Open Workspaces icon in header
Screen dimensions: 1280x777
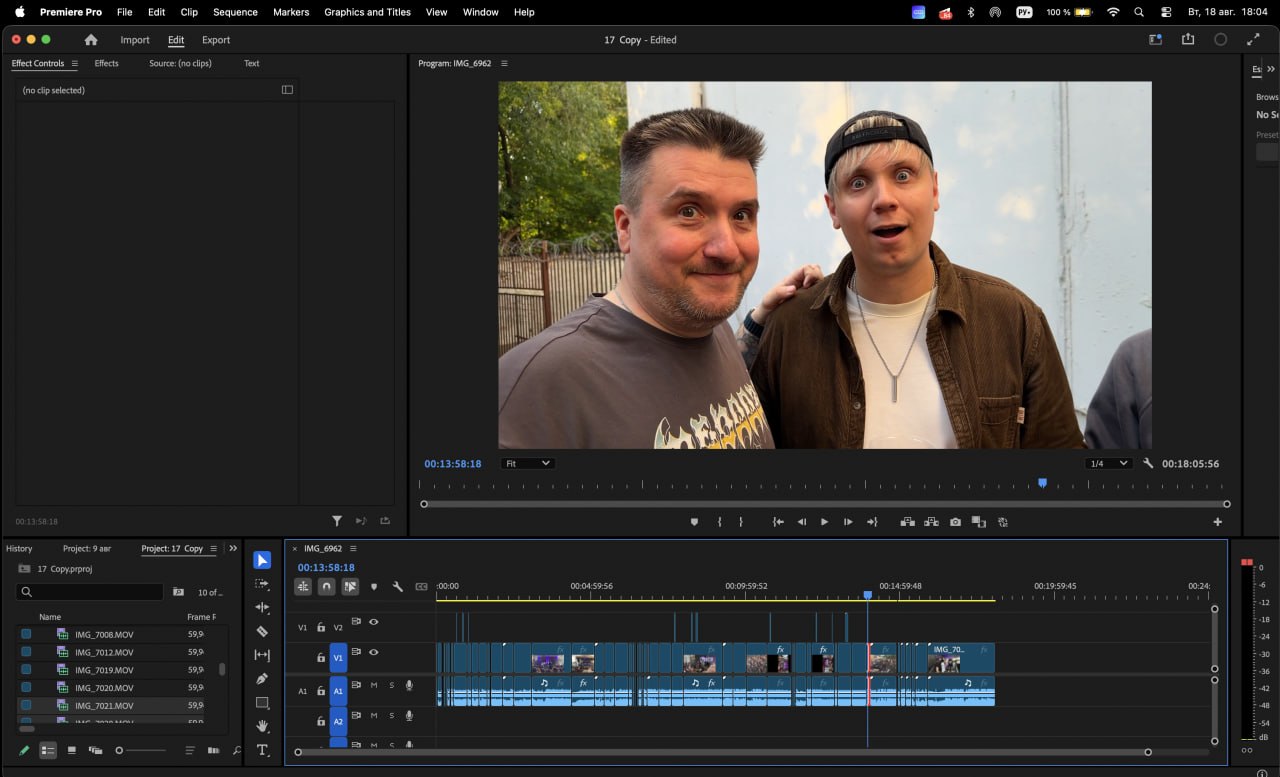click(1156, 40)
